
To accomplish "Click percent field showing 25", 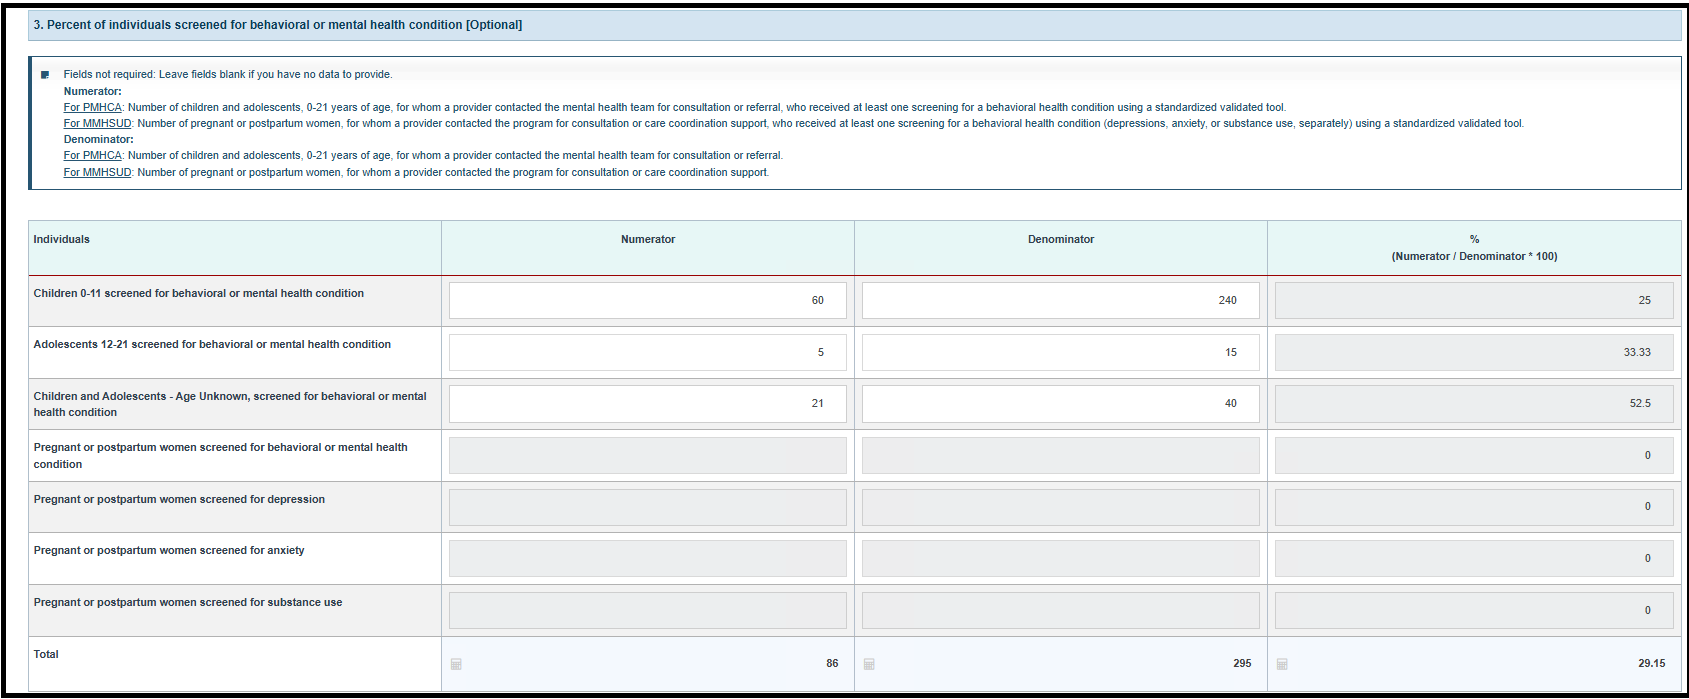I will click(1474, 300).
